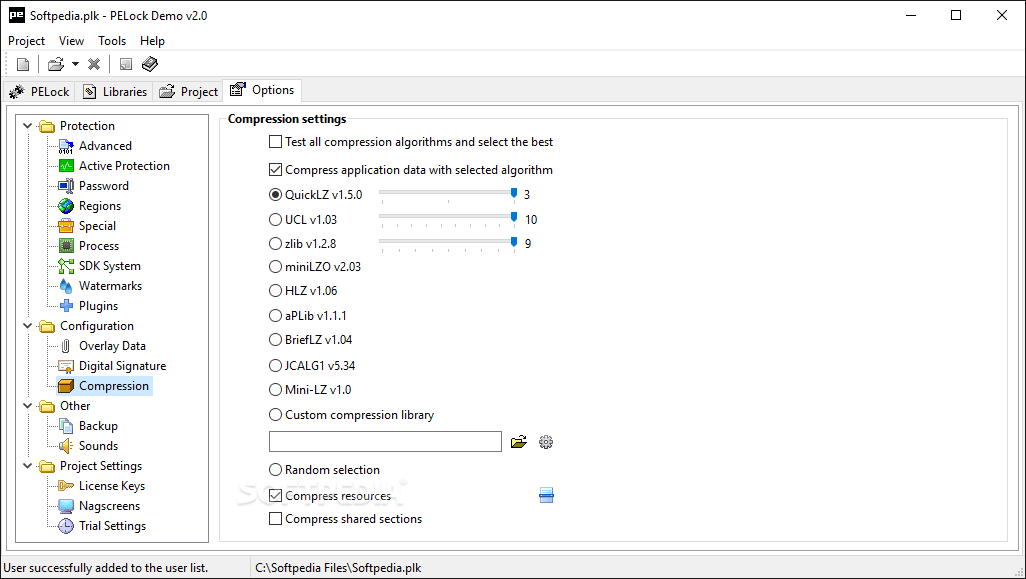The image size is (1026, 579).
Task: Select the zlib v1.2.8 radio button
Action: (275, 244)
